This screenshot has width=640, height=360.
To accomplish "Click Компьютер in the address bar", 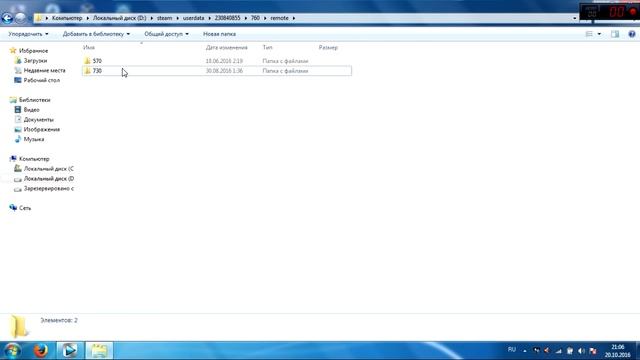I will (x=67, y=18).
